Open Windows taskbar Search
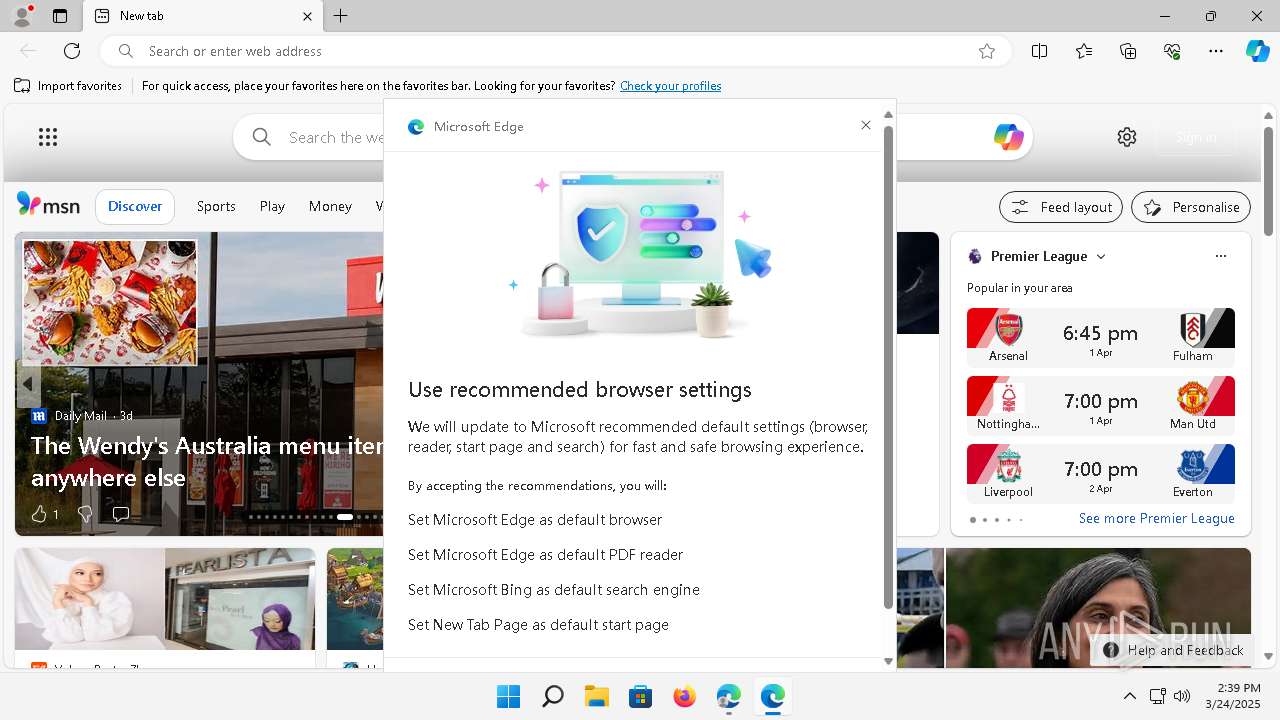The width and height of the screenshot is (1280, 720). pos(553,696)
